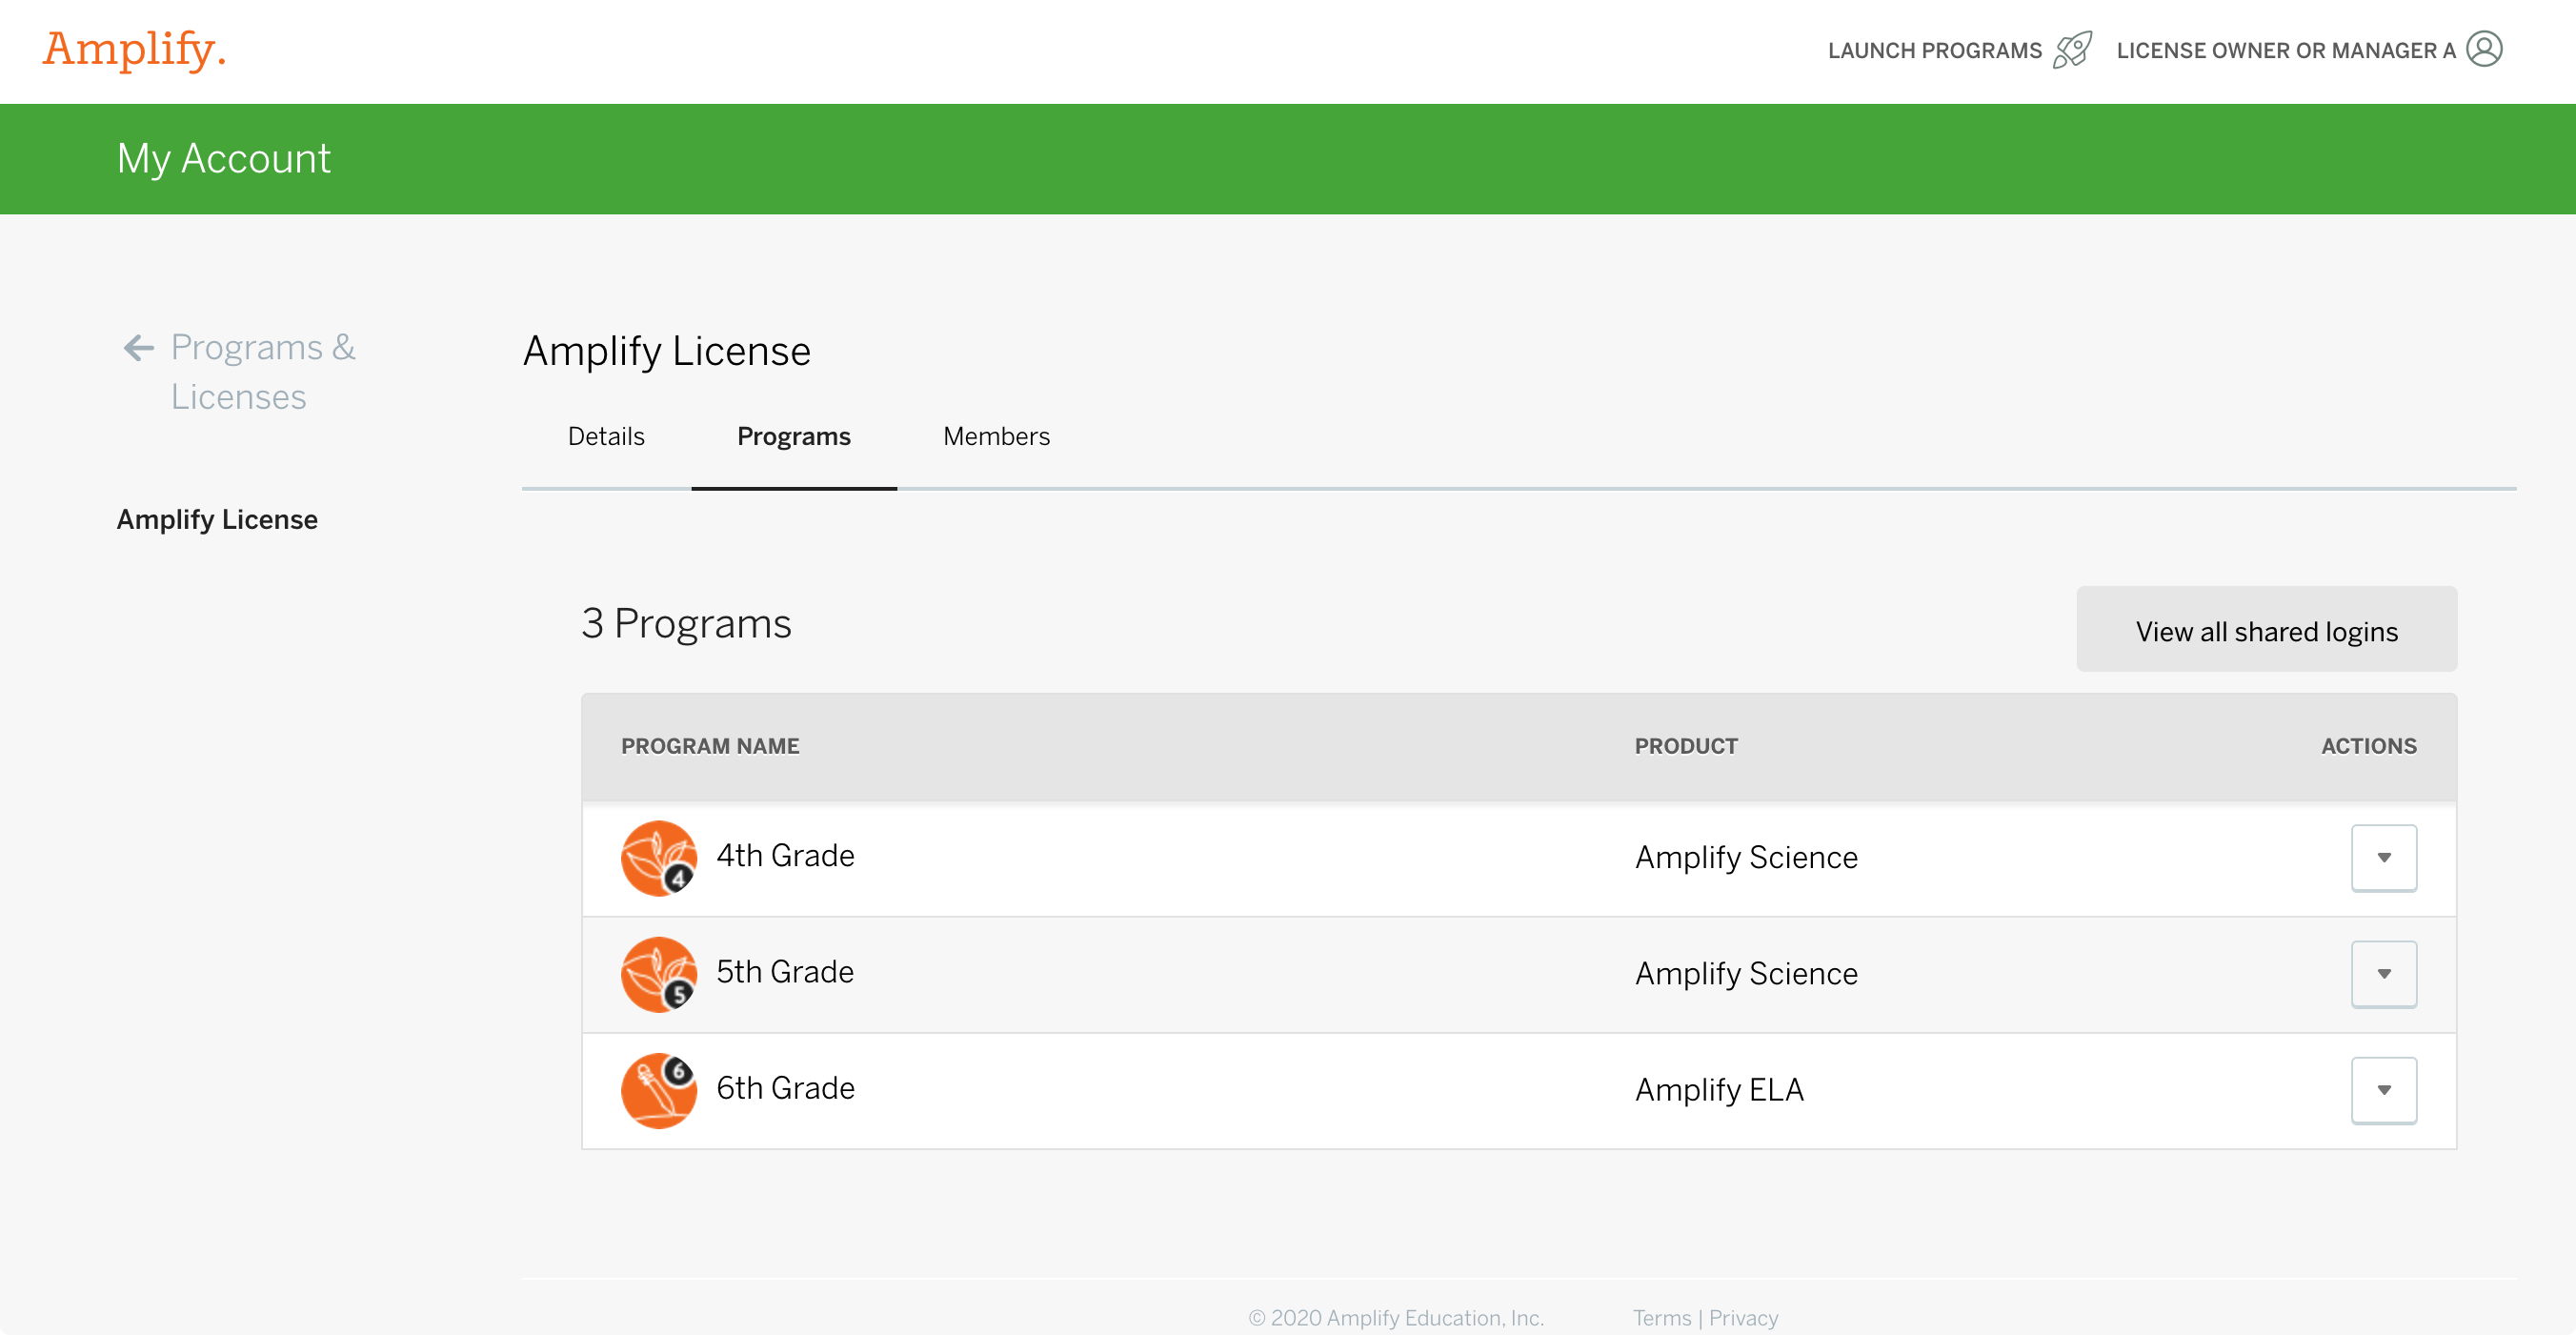Open the Terms link in footer
Image resolution: width=2576 pixels, height=1335 pixels.
click(1661, 1317)
